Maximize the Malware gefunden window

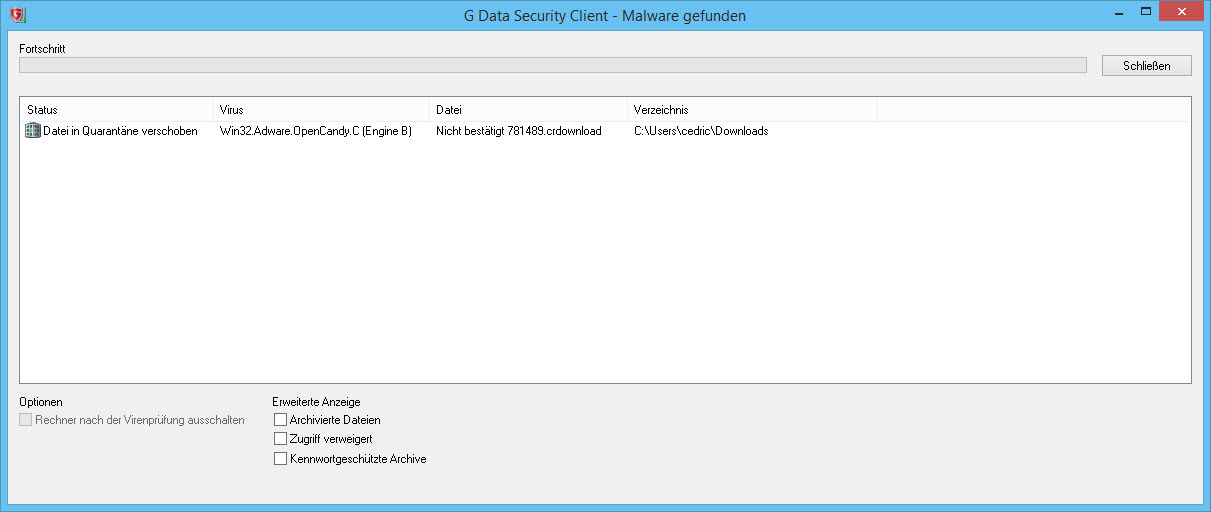click(1145, 13)
